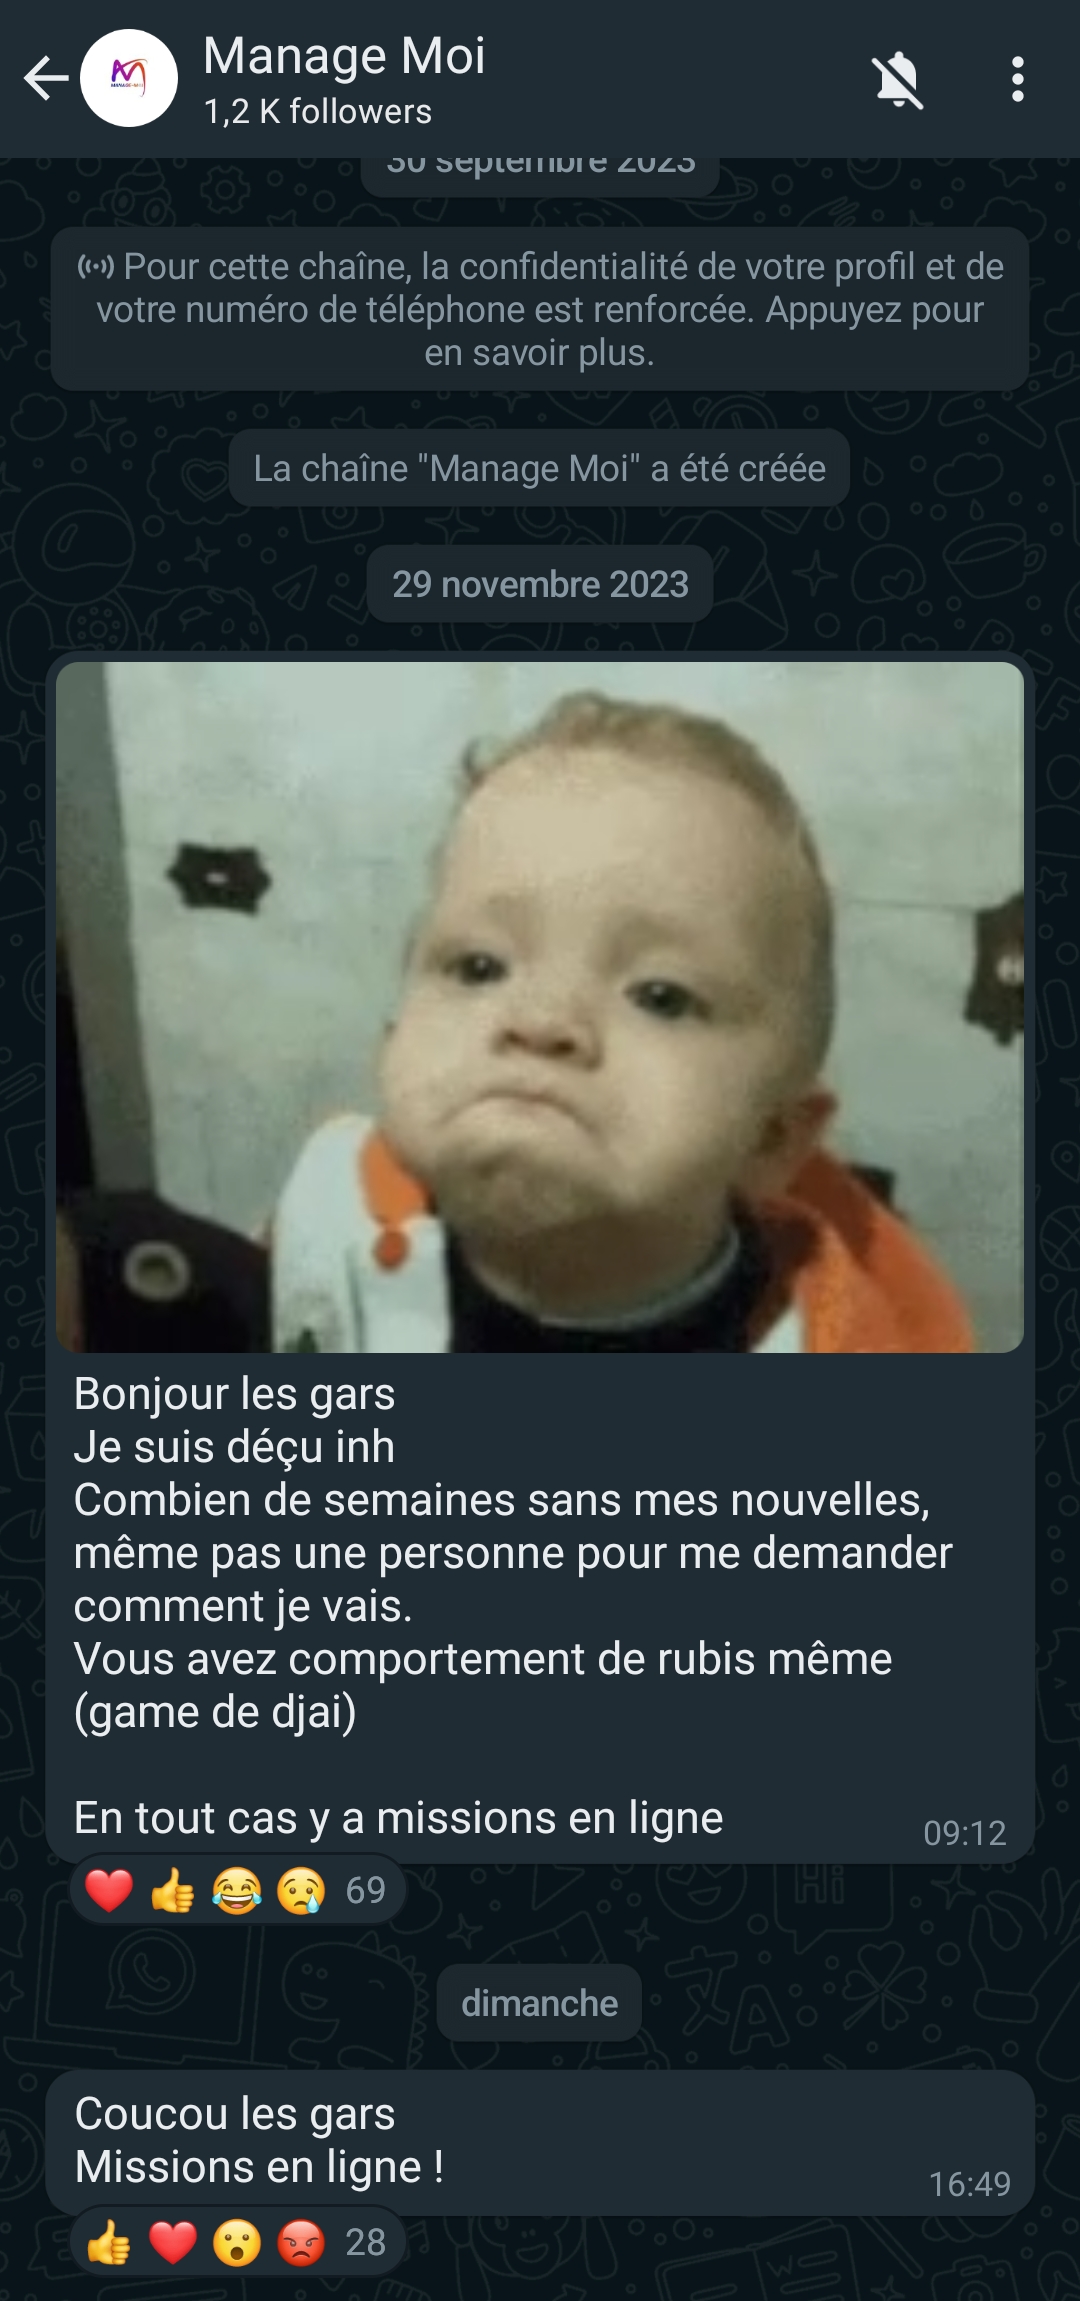Image resolution: width=1080 pixels, height=2301 pixels.
Task: Tap thumbs-up on "Missions en ligne !" post
Action: click(109, 2242)
